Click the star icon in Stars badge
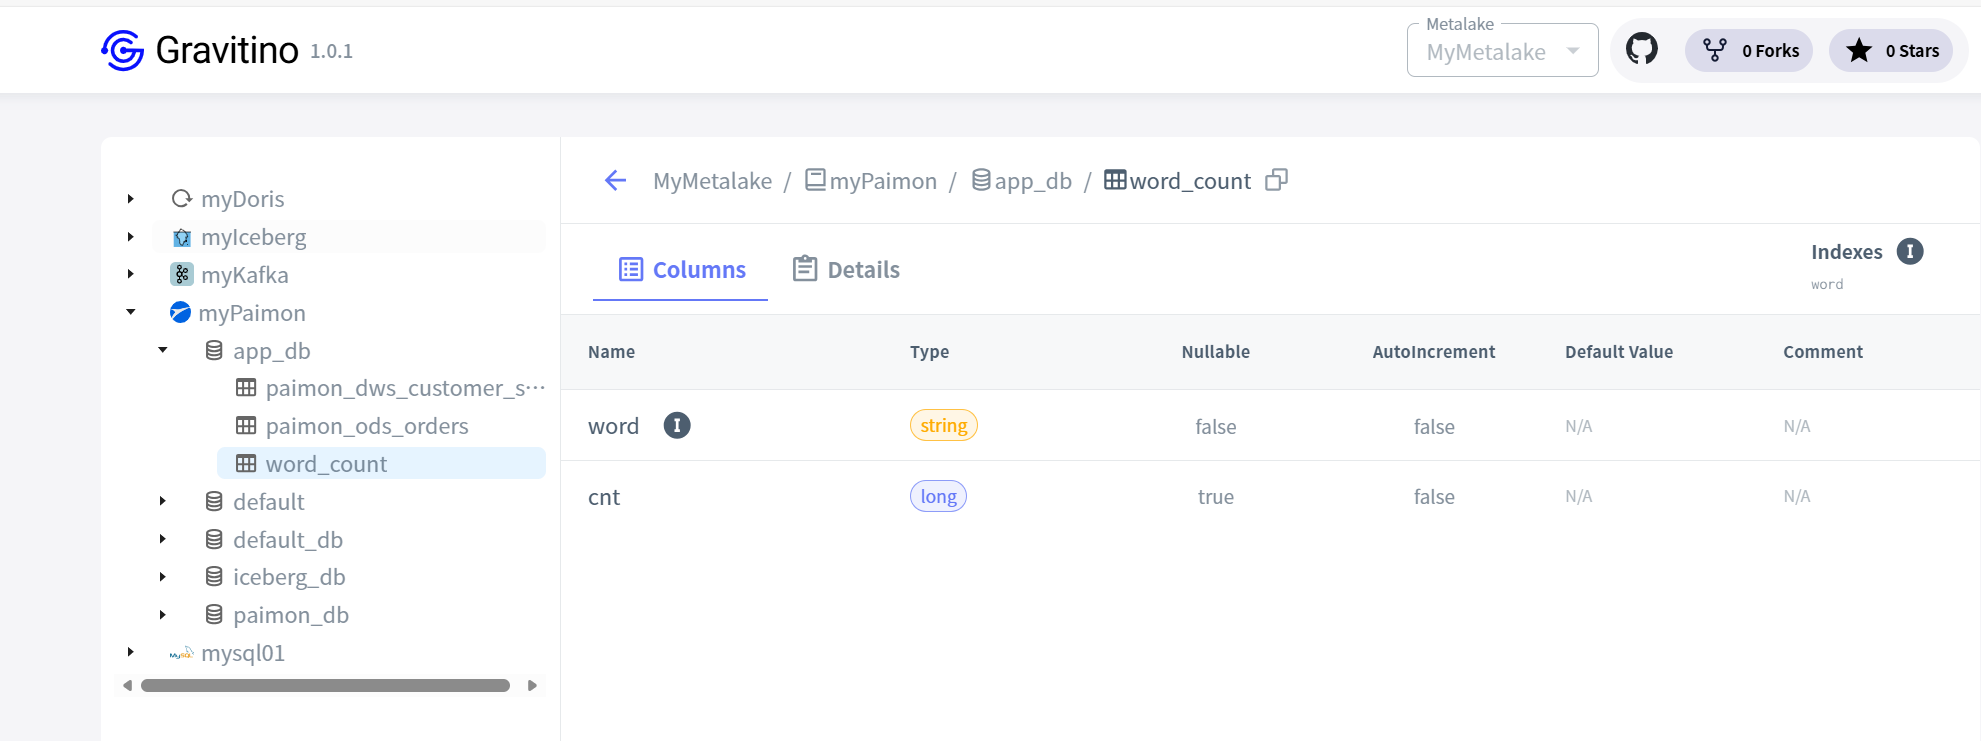The image size is (1981, 741). point(1859,50)
